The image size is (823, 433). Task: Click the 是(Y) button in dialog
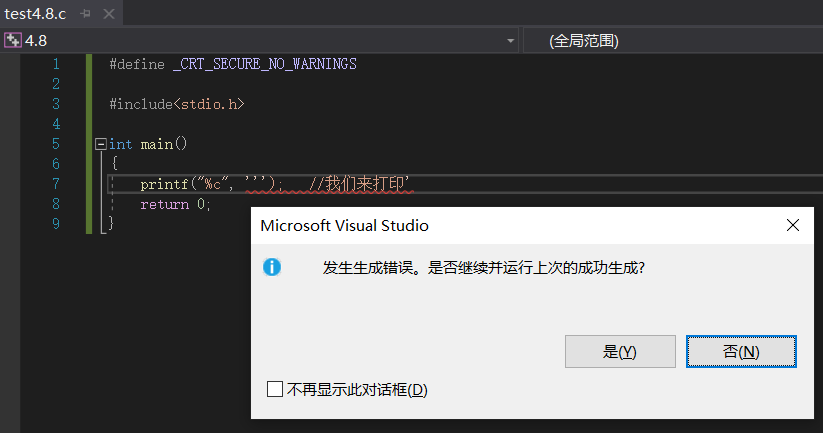[620, 352]
